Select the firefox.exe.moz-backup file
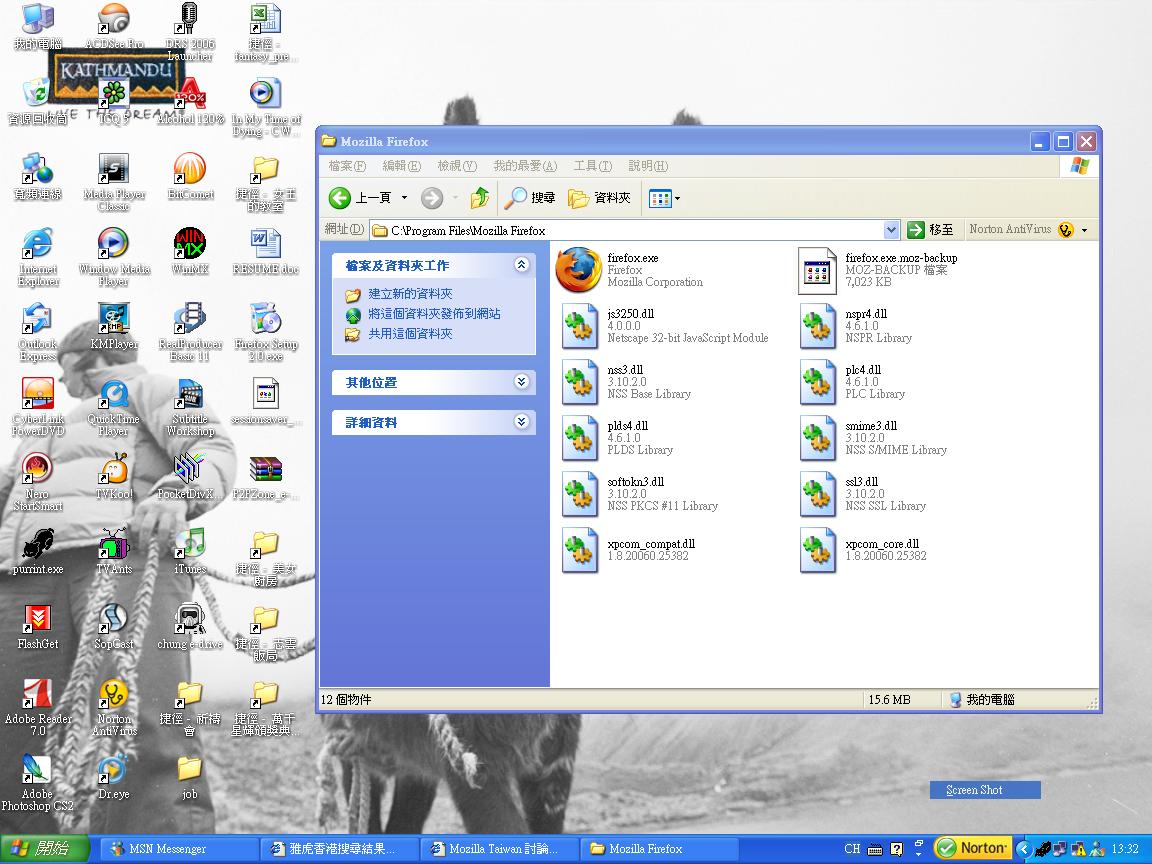 point(817,270)
